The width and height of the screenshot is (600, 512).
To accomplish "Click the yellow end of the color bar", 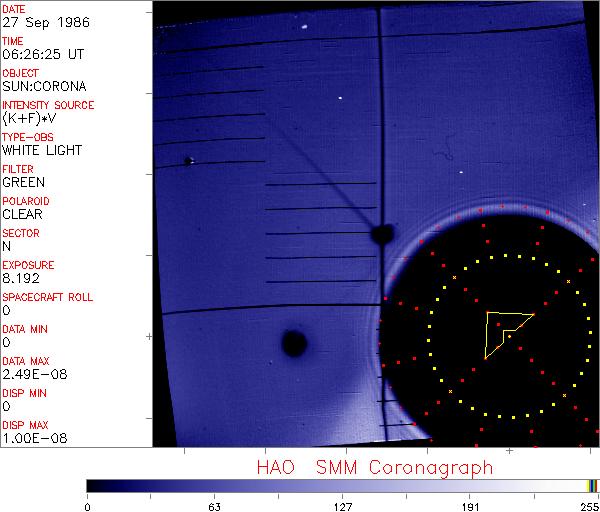I will coord(590,485).
